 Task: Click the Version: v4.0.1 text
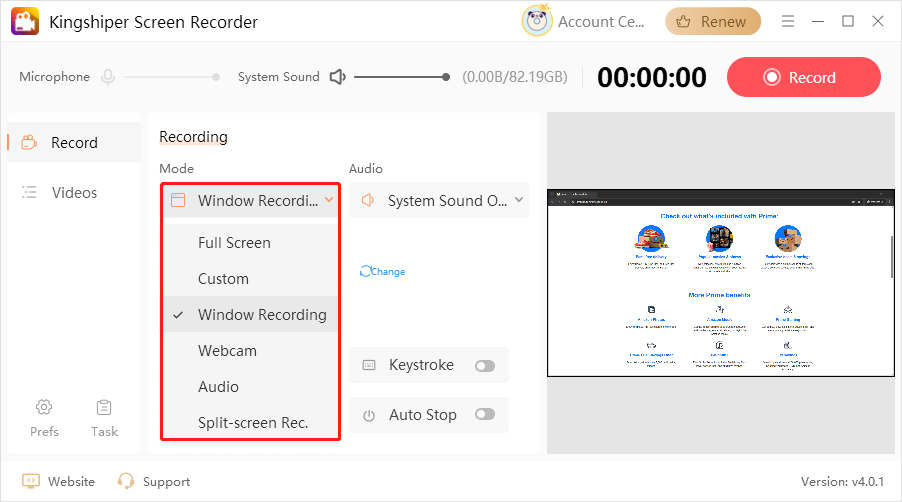coord(842,481)
